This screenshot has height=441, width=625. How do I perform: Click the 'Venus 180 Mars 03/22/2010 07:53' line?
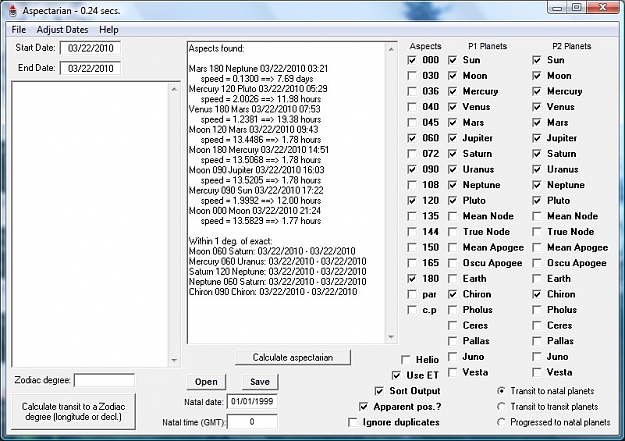(x=254, y=109)
